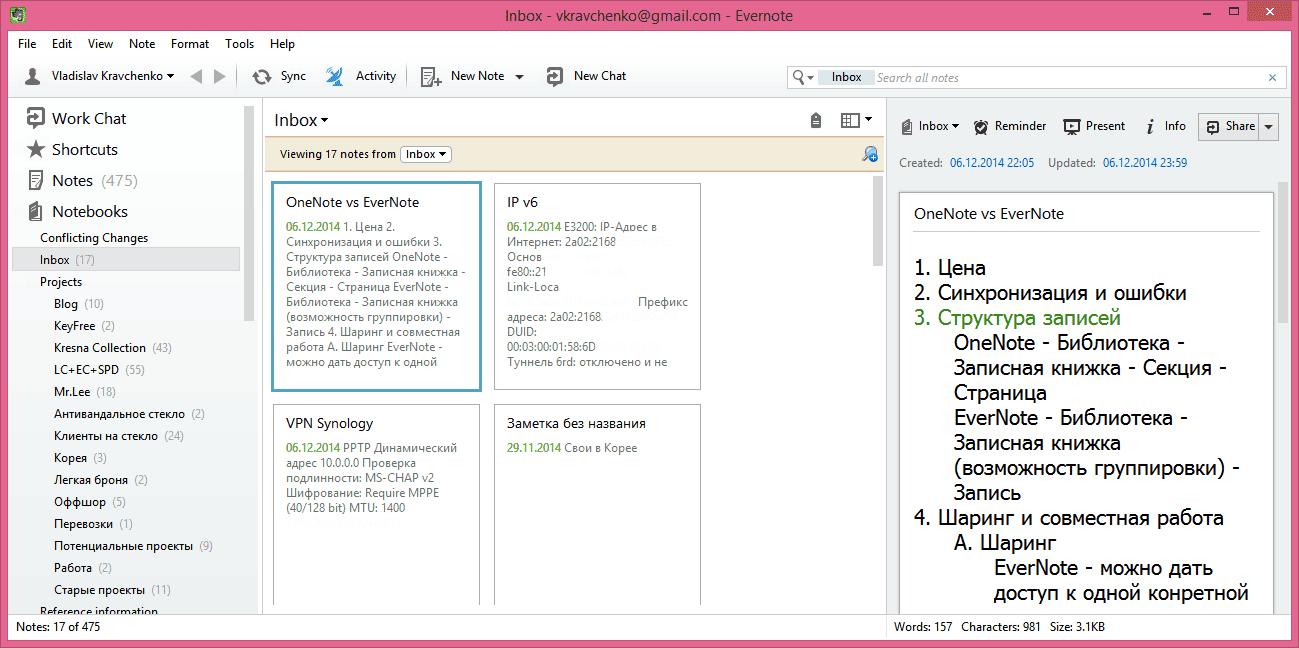
Task: Open note Info panel
Action: coord(1165,127)
